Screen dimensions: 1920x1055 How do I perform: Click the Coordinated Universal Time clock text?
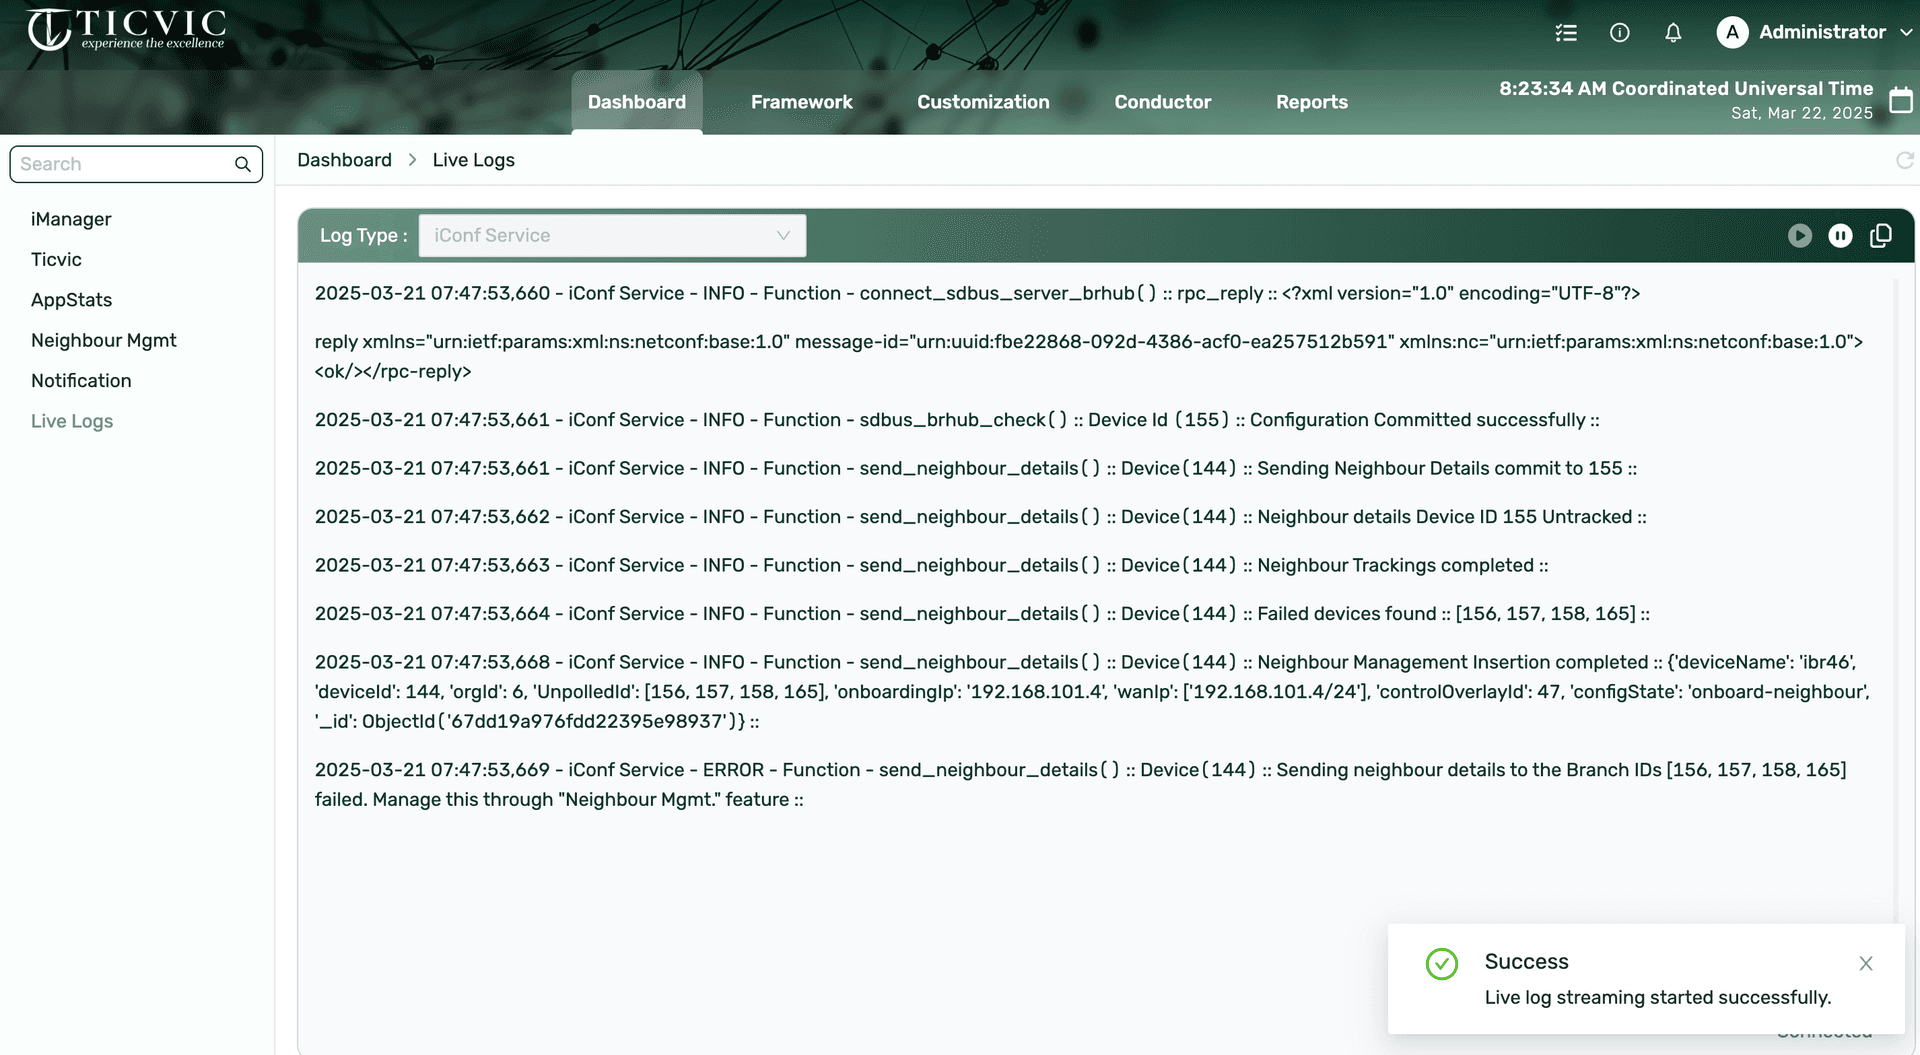point(1686,88)
